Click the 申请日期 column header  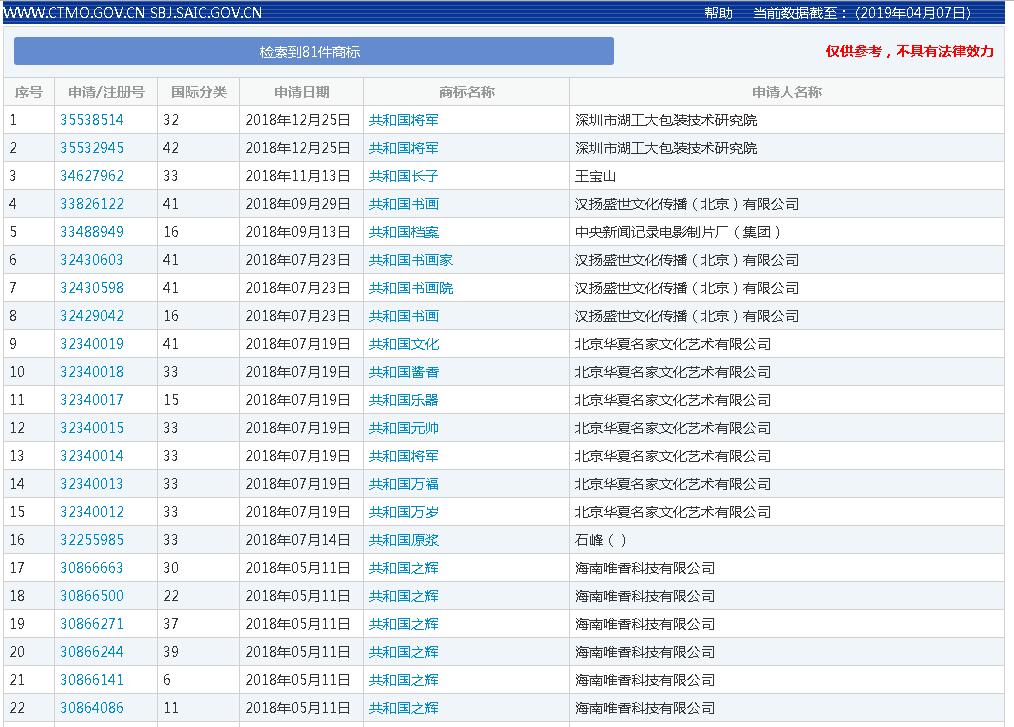pos(301,92)
